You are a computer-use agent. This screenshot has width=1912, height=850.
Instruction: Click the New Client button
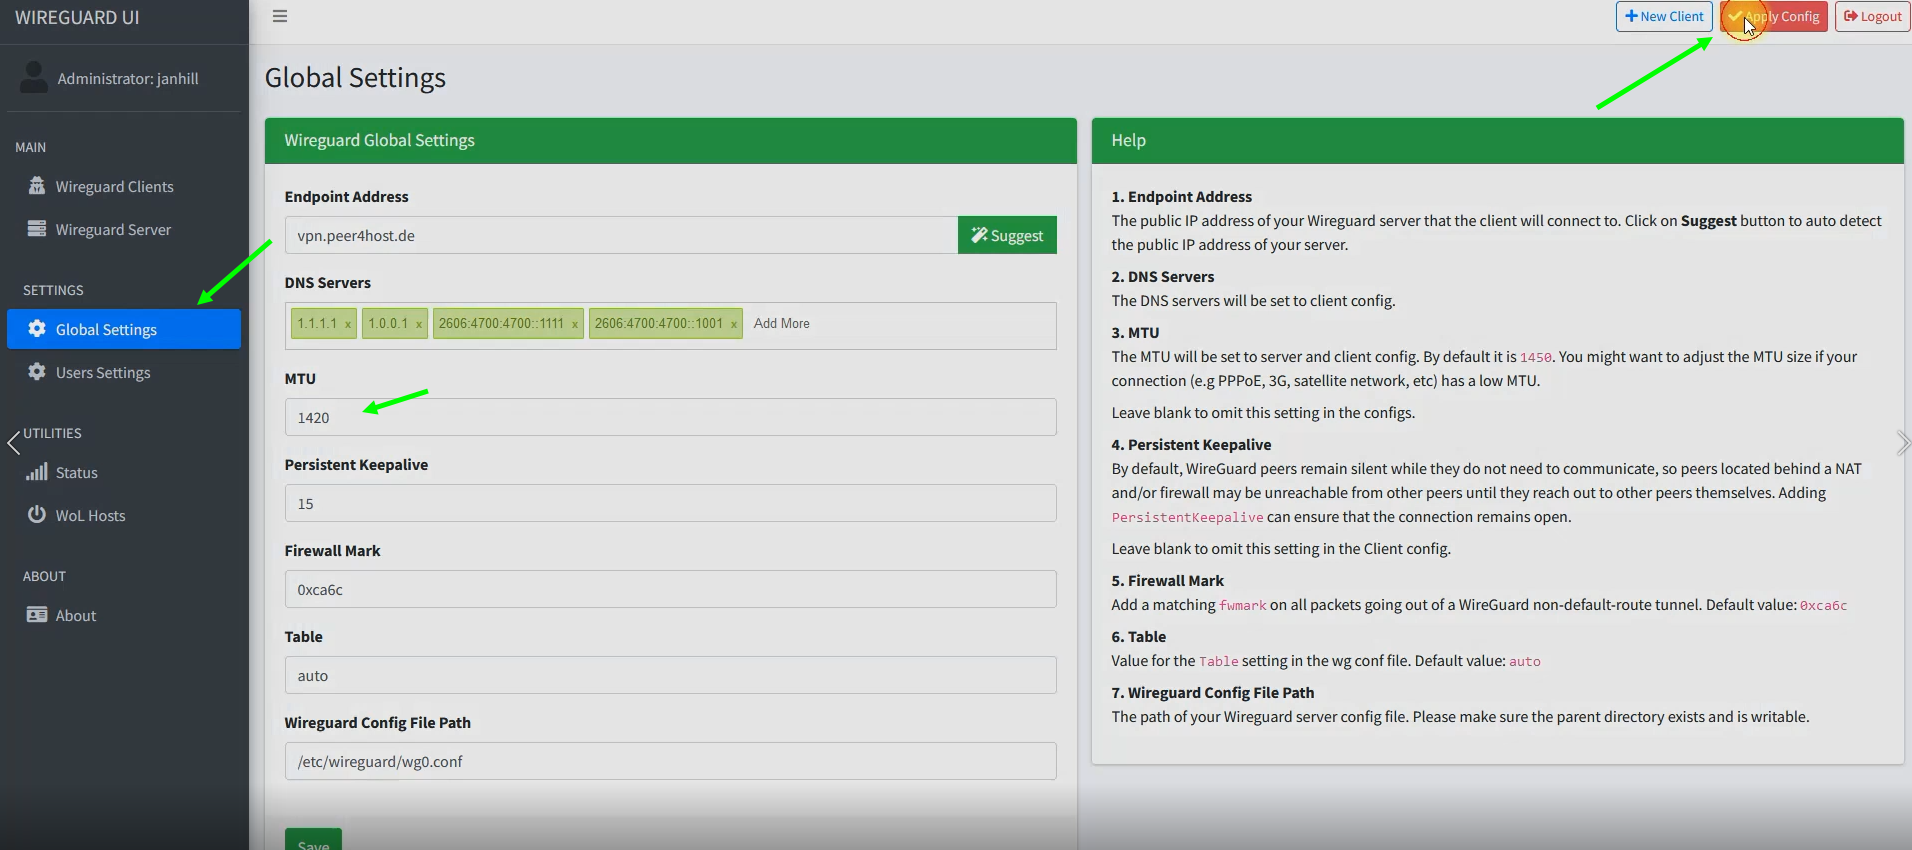point(1664,16)
